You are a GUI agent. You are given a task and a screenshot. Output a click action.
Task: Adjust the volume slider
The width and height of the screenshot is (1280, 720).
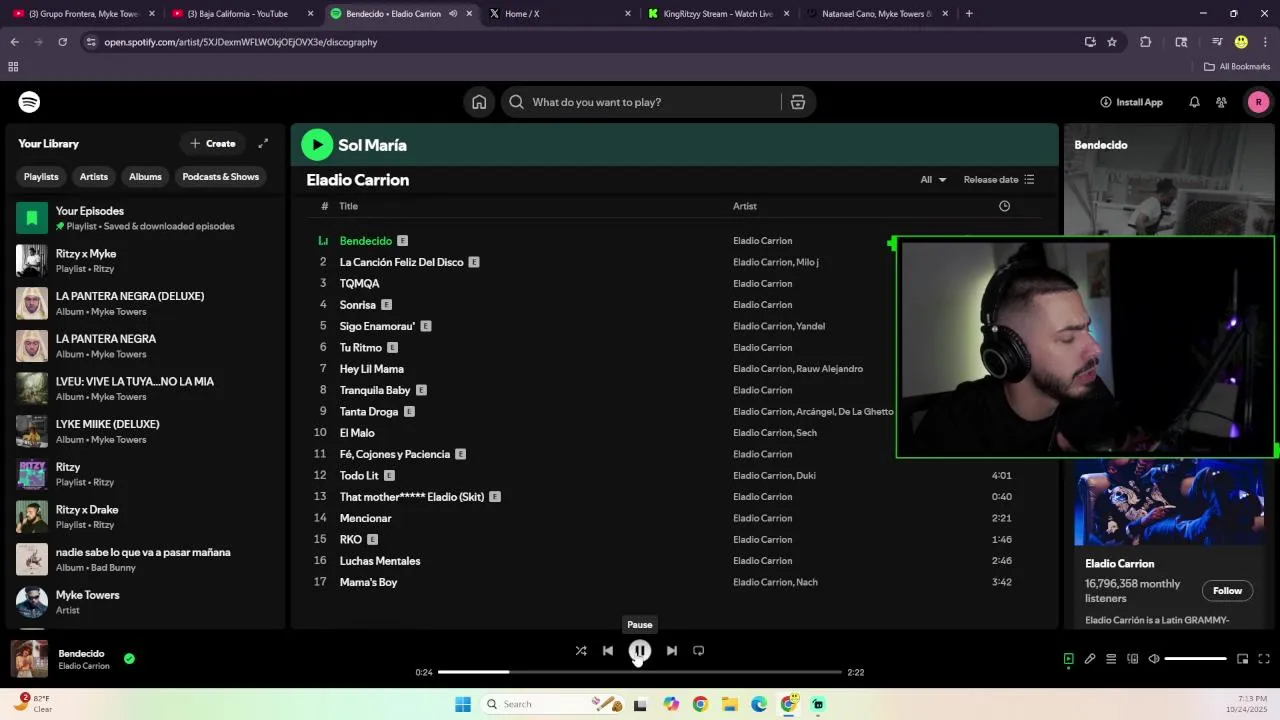pyautogui.click(x=1196, y=659)
